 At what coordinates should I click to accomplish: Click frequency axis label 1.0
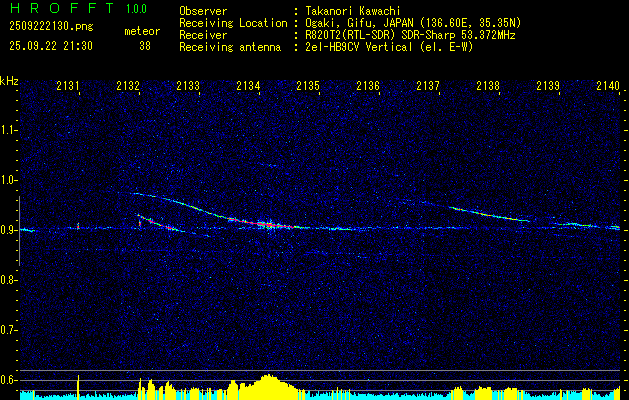pyautogui.click(x=9, y=180)
